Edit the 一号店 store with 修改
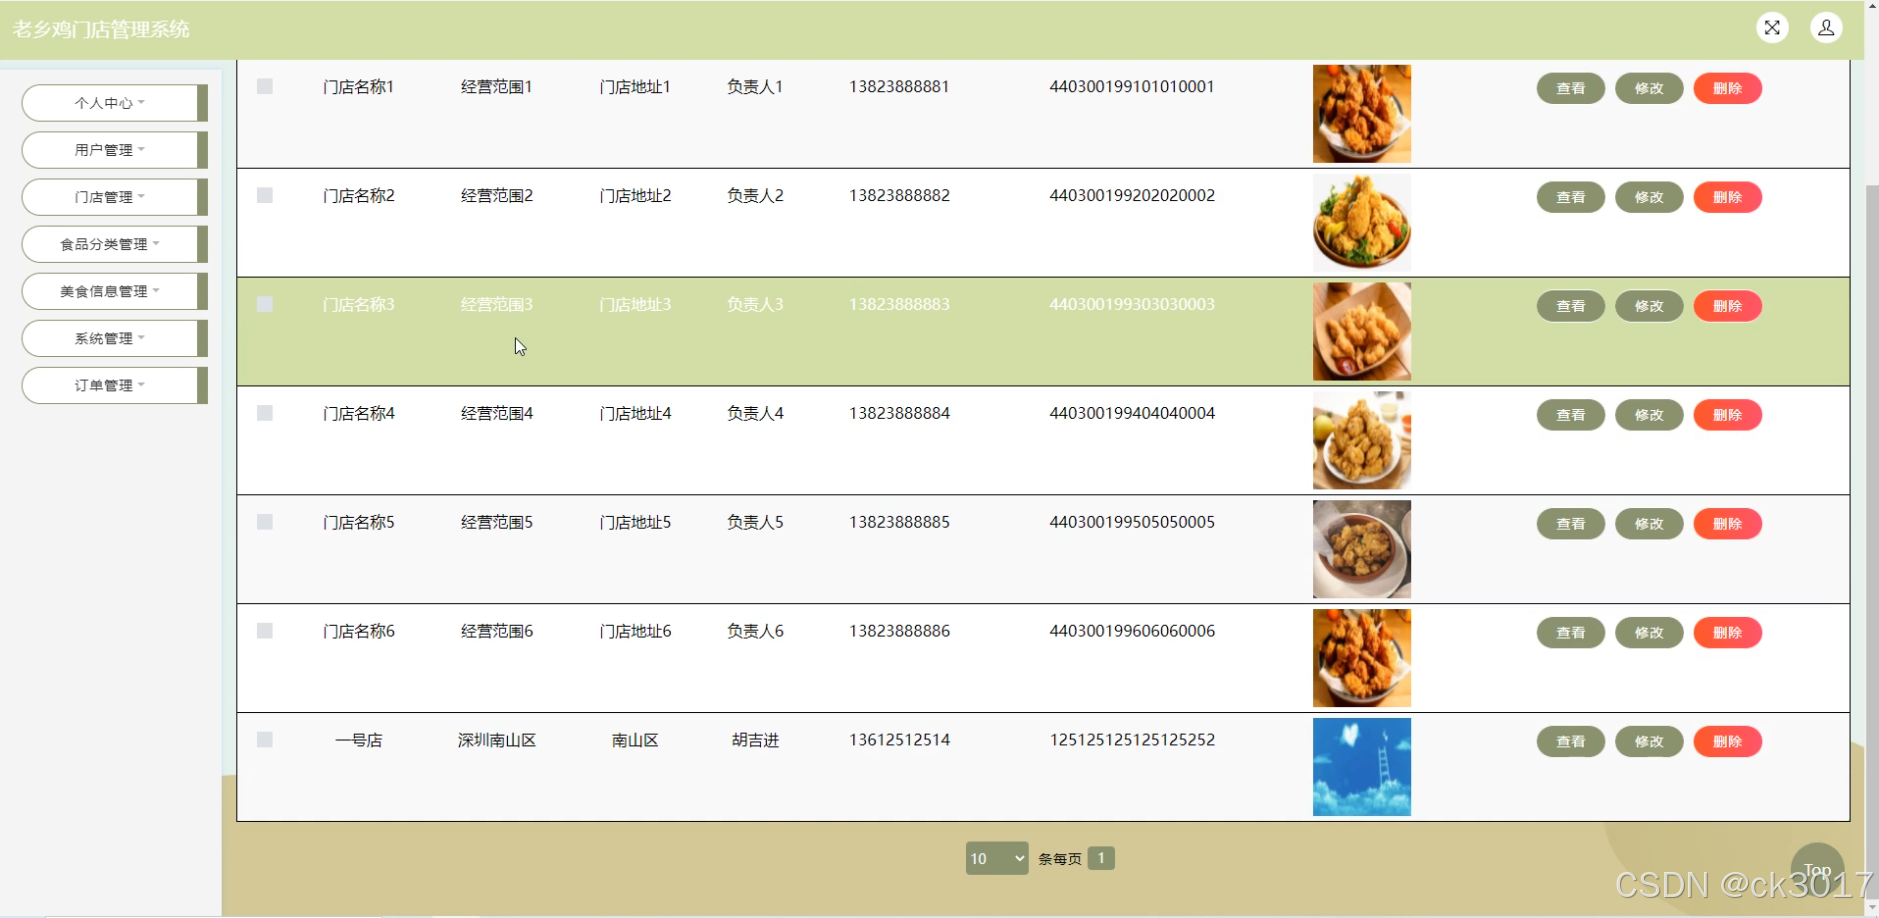Screen dimensions: 1879x918 tap(1649, 742)
